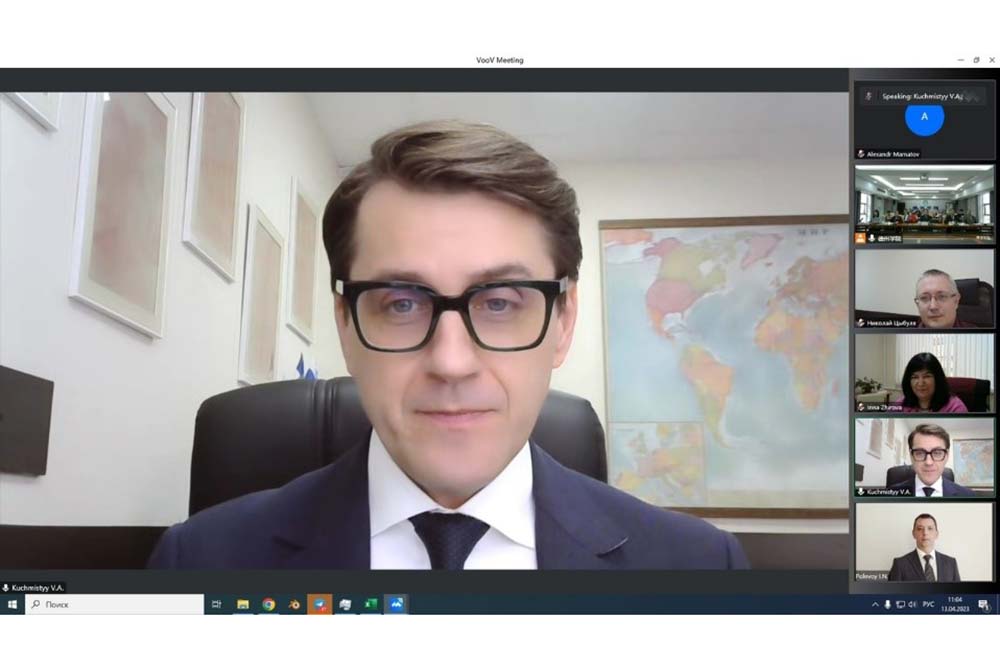1000x667 pixels.
Task: Open Task View on the taskbar
Action: tap(216, 604)
